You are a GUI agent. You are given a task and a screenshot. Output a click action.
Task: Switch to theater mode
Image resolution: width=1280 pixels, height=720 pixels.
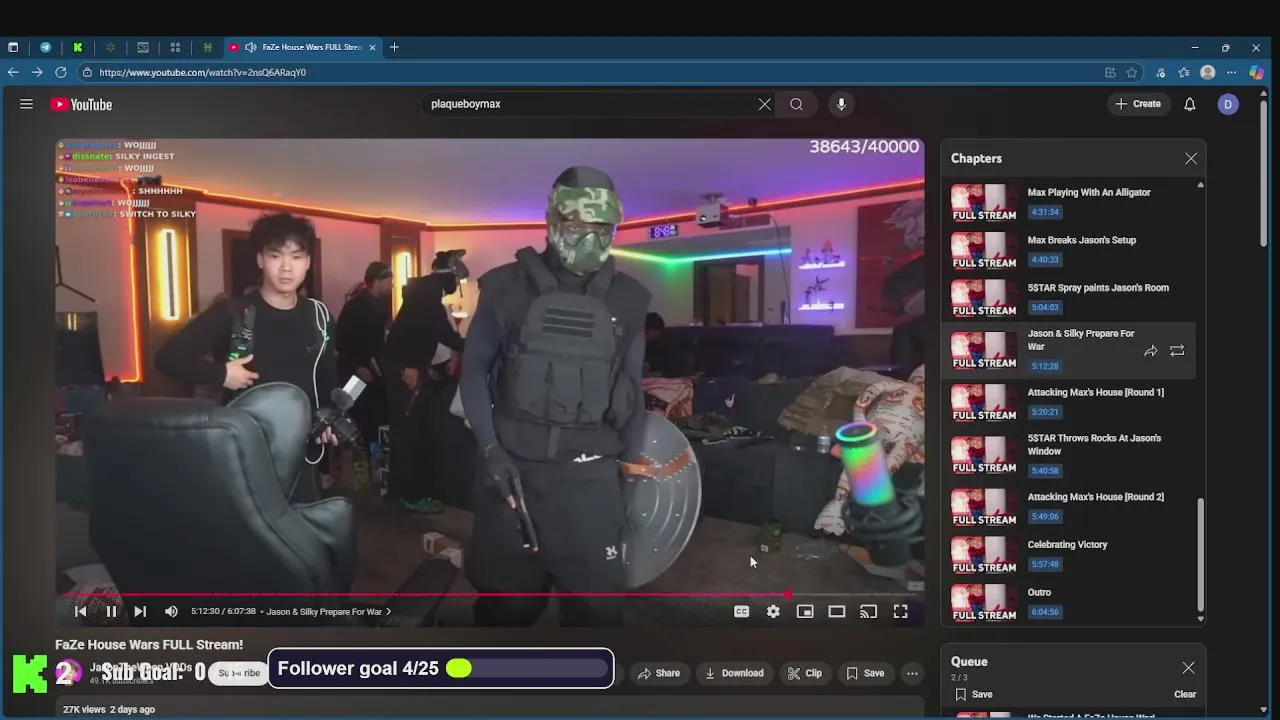[x=837, y=611]
